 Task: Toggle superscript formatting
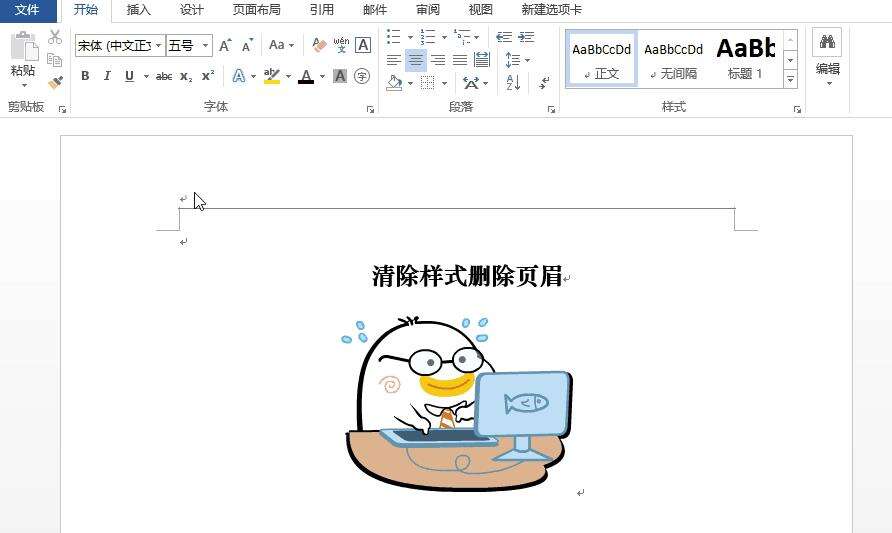[x=208, y=76]
